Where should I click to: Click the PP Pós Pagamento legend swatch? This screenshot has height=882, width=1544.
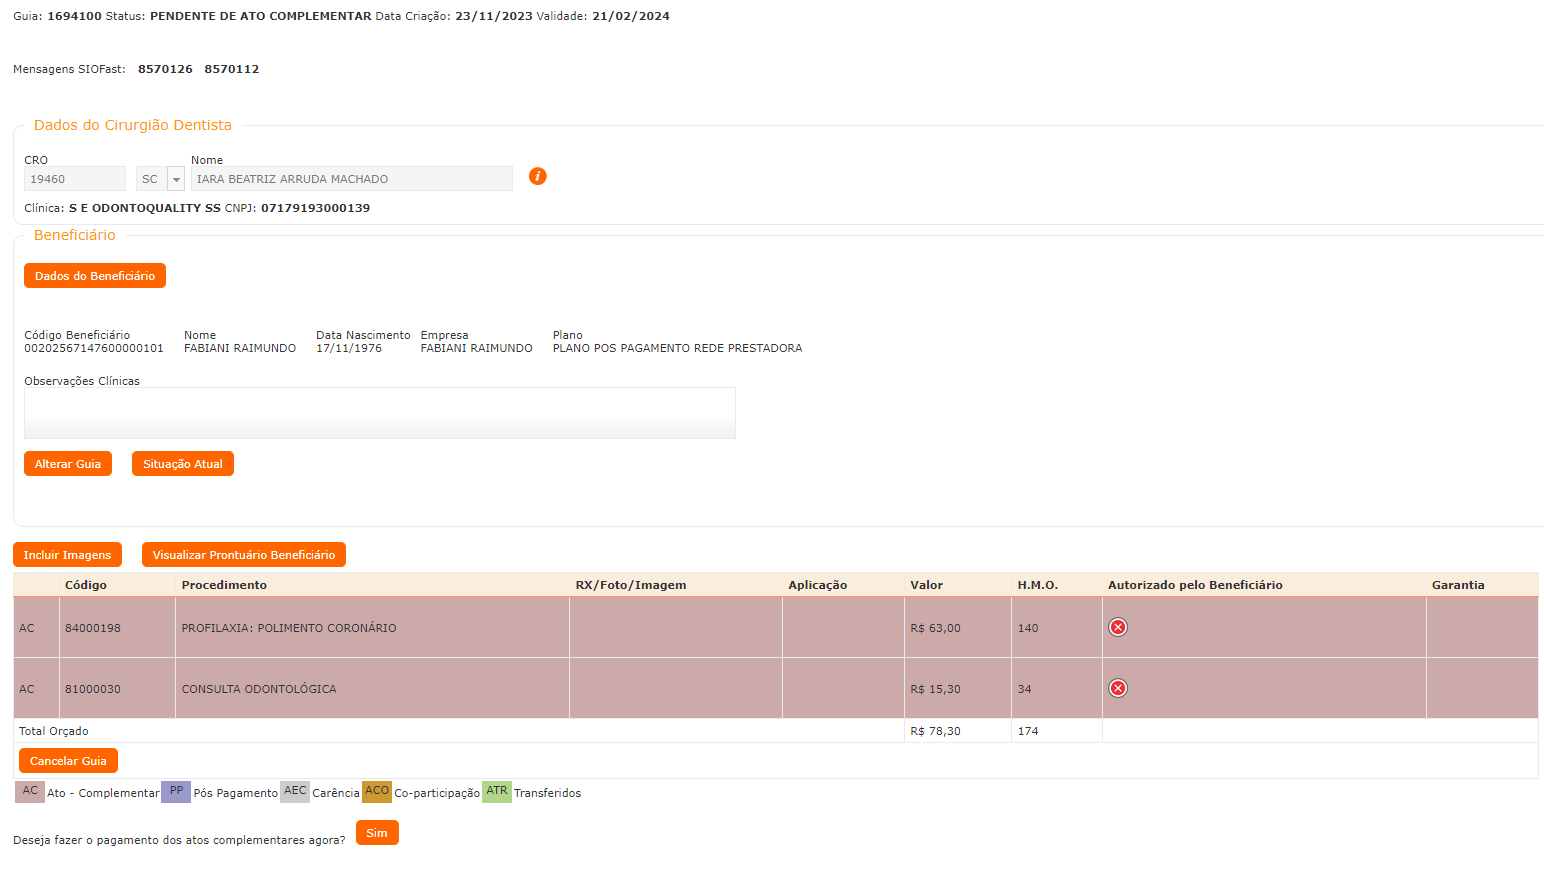(176, 791)
